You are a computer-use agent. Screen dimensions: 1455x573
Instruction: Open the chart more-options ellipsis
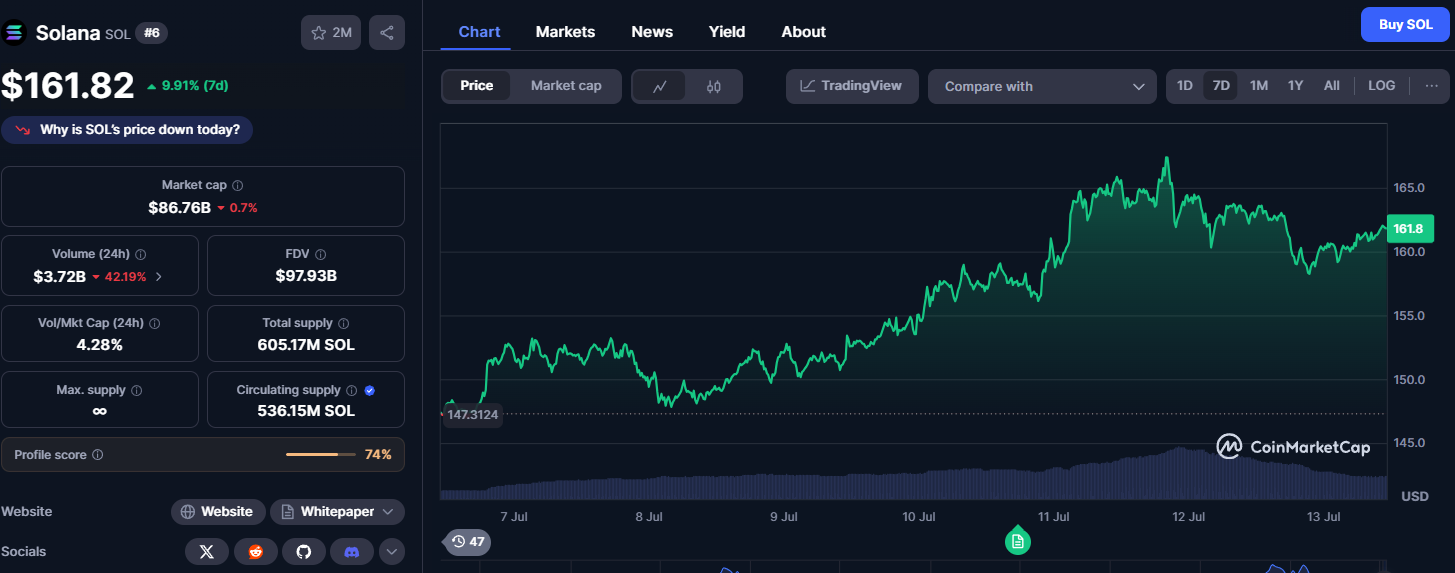(x=1431, y=86)
